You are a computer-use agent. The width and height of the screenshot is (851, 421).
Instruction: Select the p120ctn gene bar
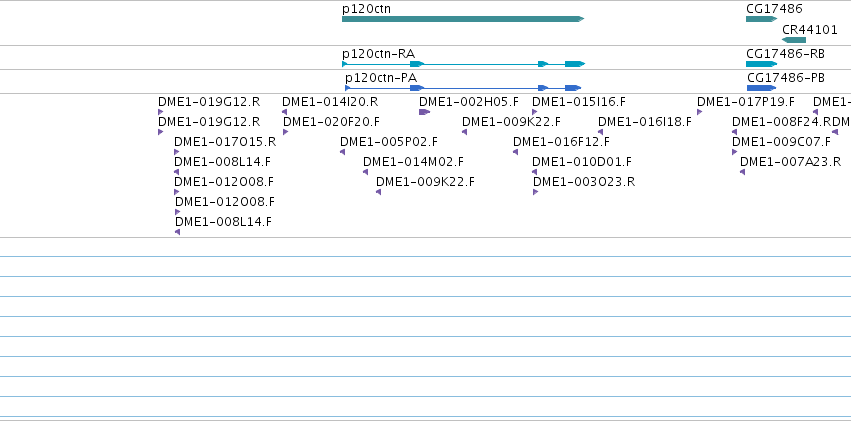[x=463, y=19]
